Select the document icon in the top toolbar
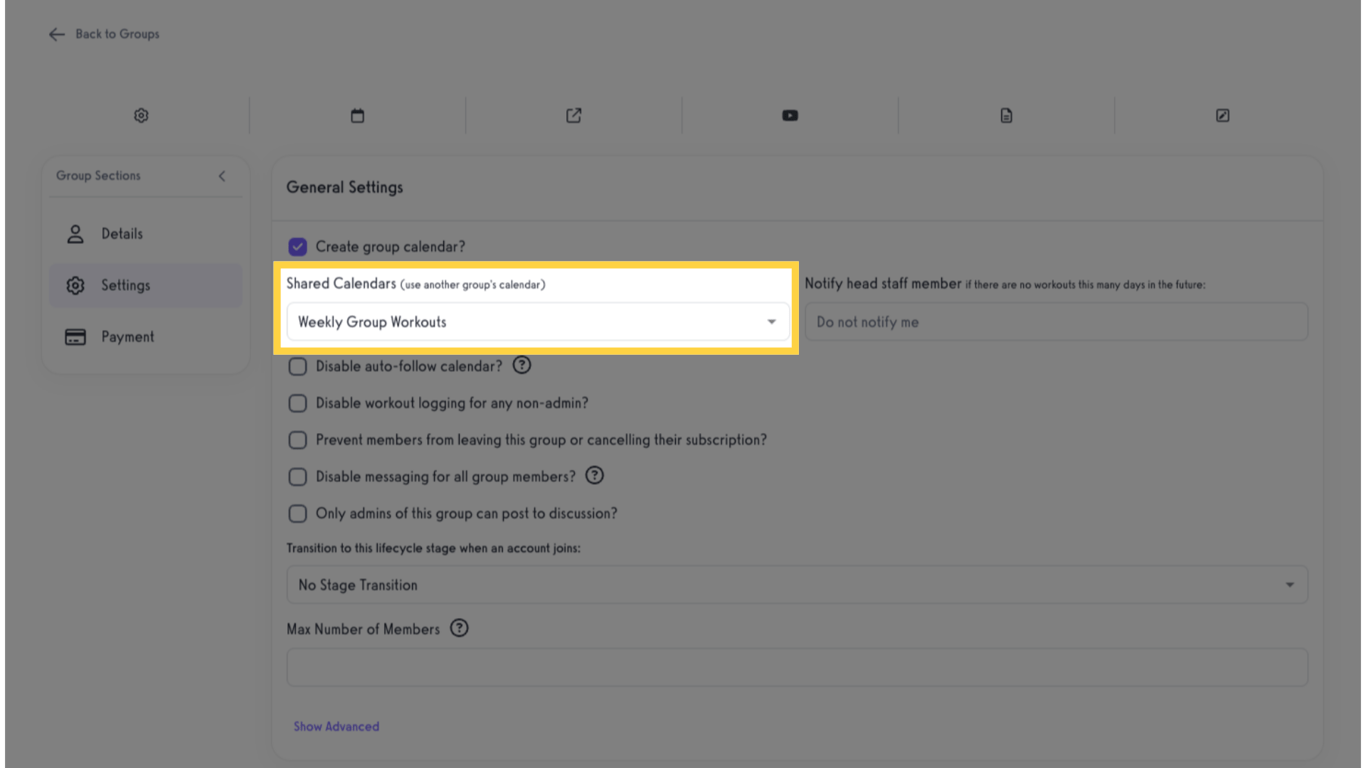 1006,115
